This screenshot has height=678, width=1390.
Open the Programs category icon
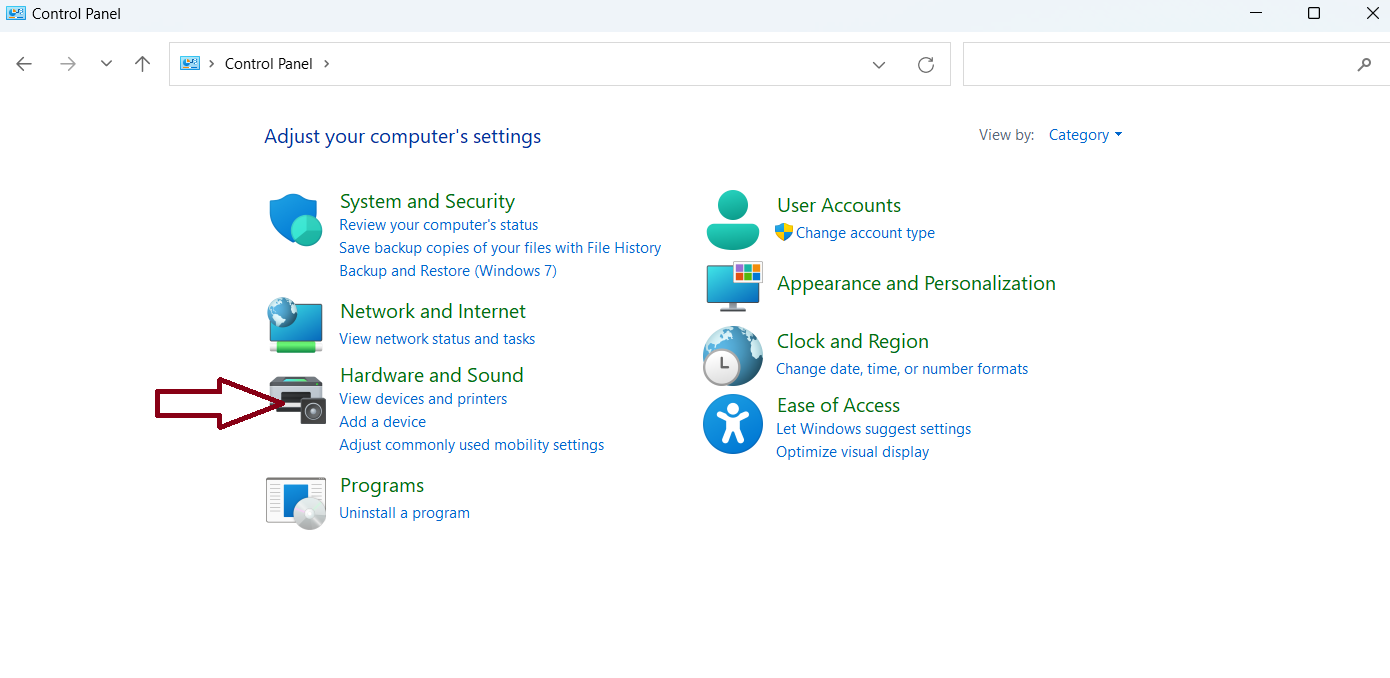pos(296,502)
